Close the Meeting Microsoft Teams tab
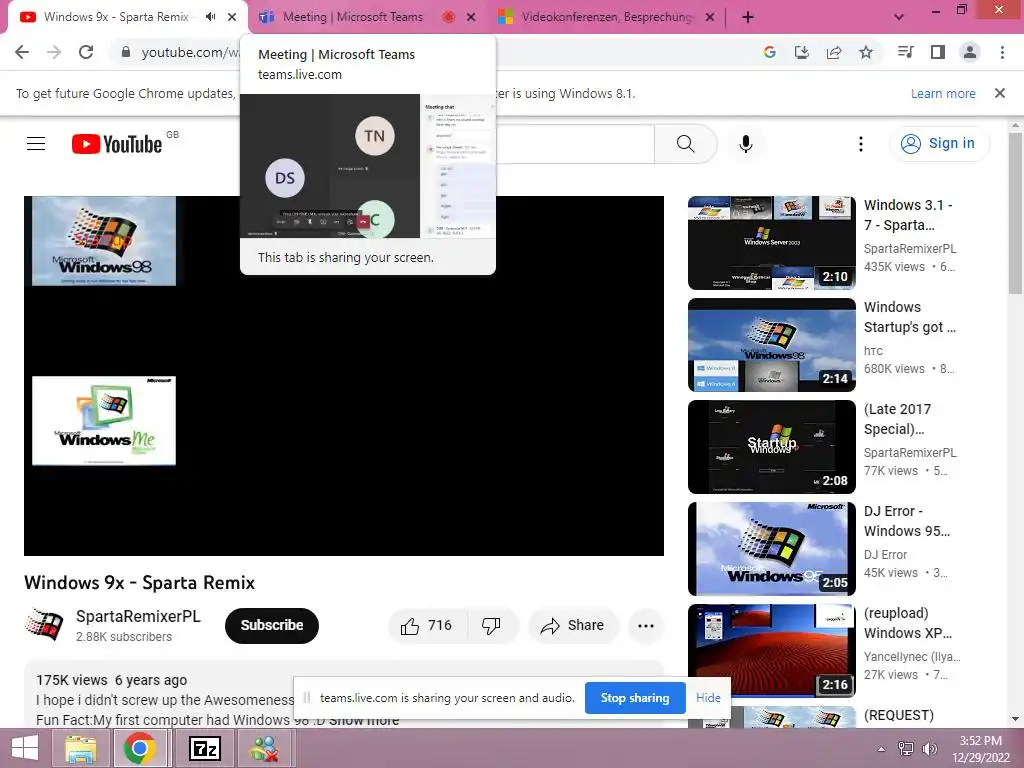Image resolution: width=1024 pixels, height=768 pixels. (471, 18)
